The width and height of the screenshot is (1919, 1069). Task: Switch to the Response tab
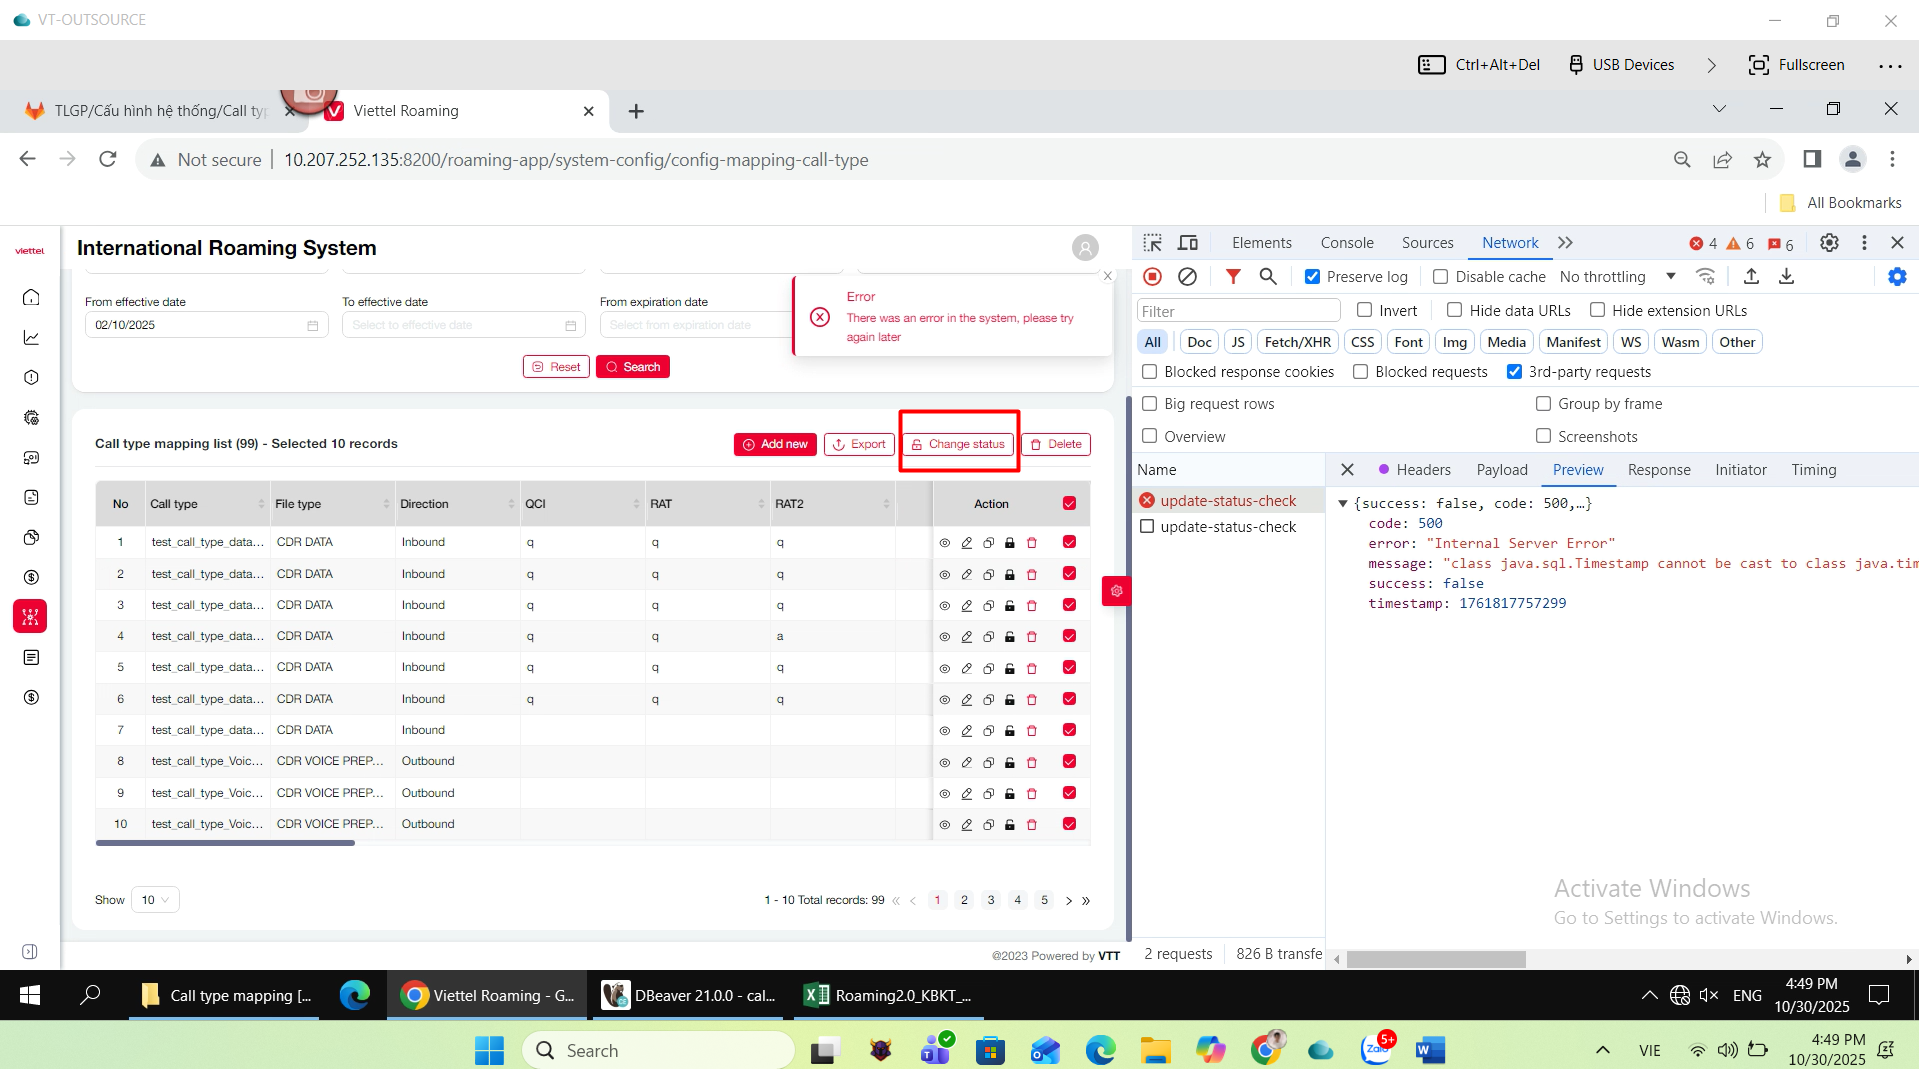[x=1658, y=470]
